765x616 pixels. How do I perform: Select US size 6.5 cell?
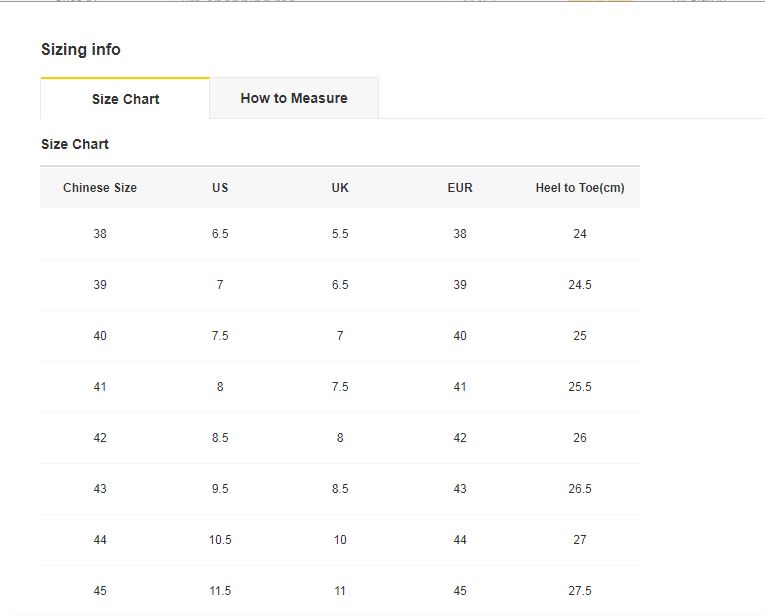point(220,234)
